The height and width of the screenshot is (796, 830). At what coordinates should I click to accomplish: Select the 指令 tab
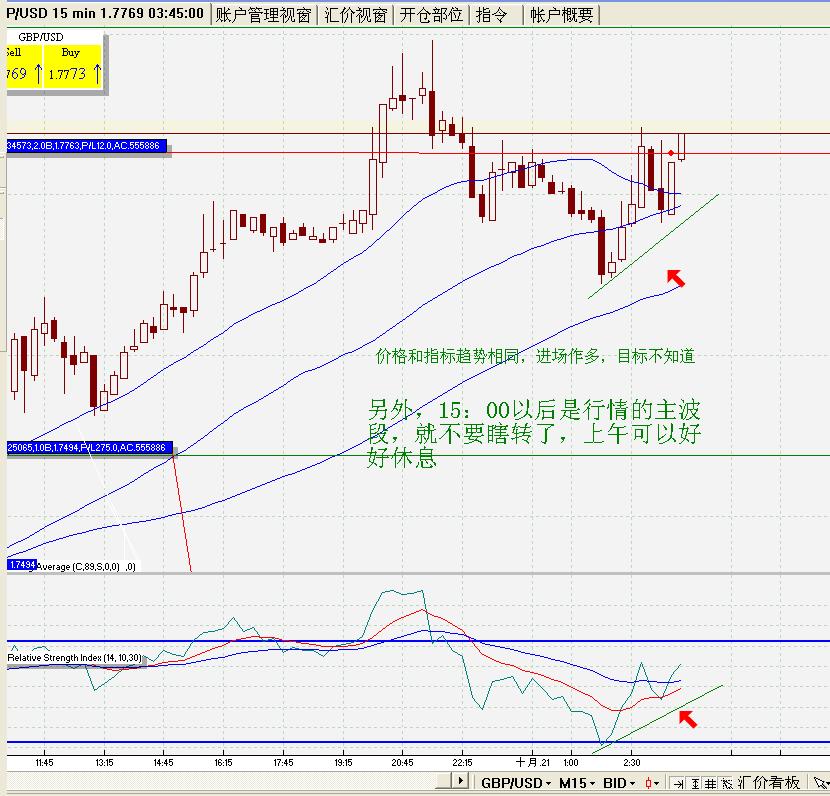pos(495,15)
